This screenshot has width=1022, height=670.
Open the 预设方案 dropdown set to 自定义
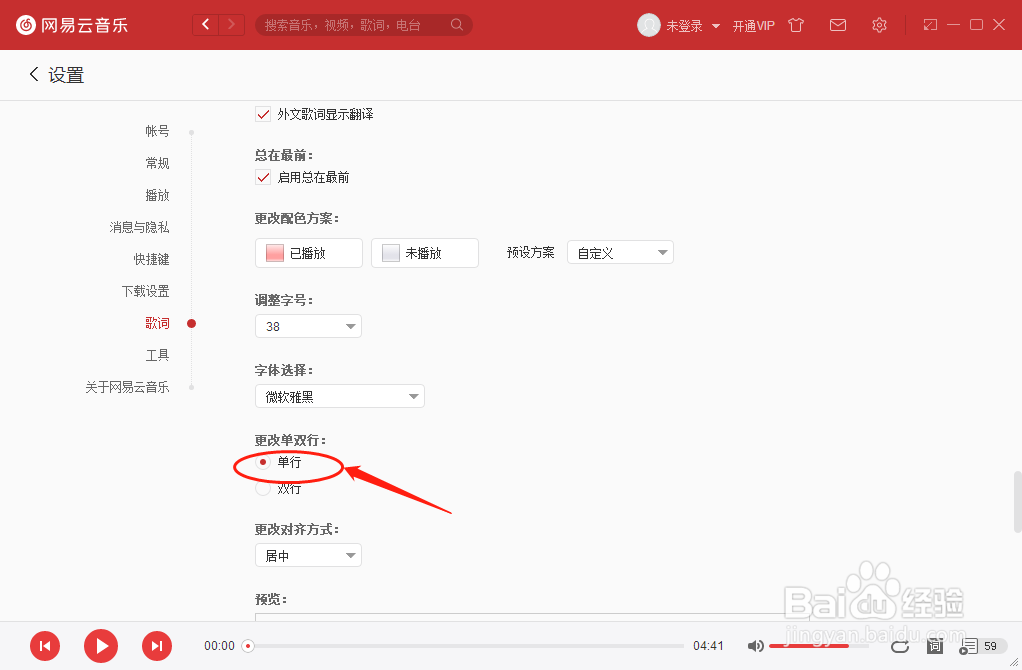pyautogui.click(x=620, y=252)
